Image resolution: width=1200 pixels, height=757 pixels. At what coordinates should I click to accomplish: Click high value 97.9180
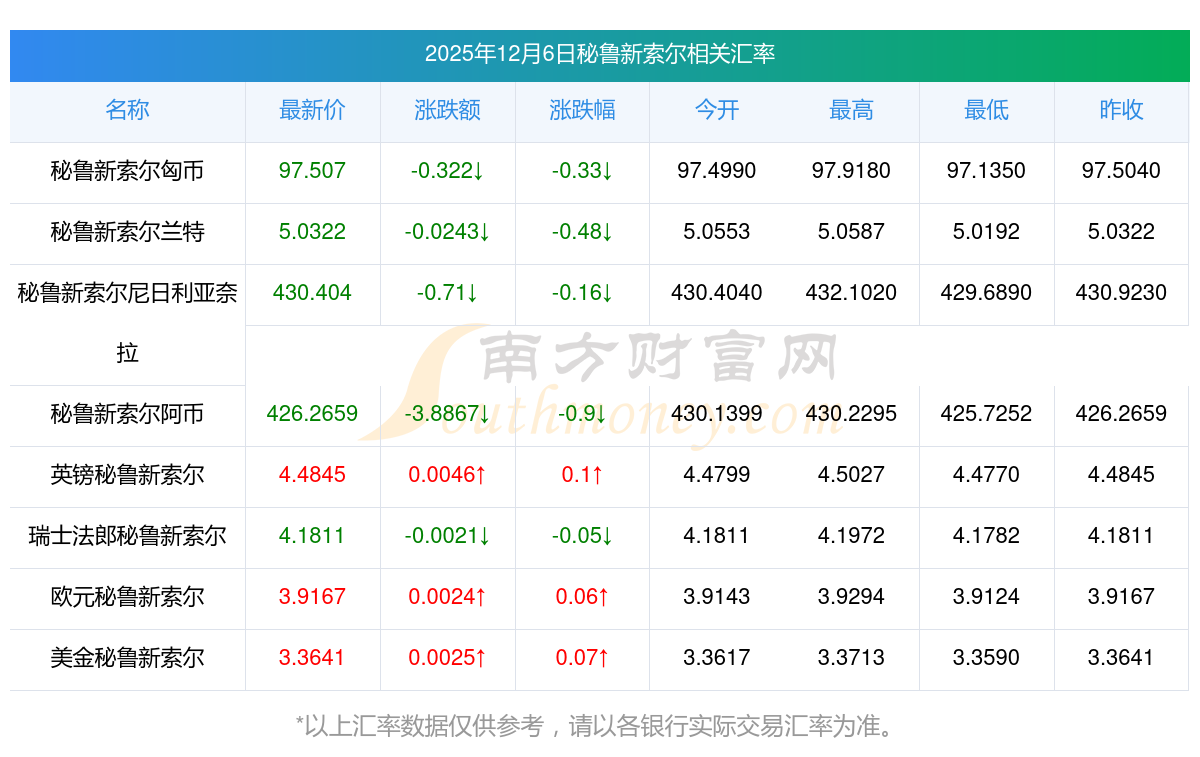pyautogui.click(x=852, y=171)
